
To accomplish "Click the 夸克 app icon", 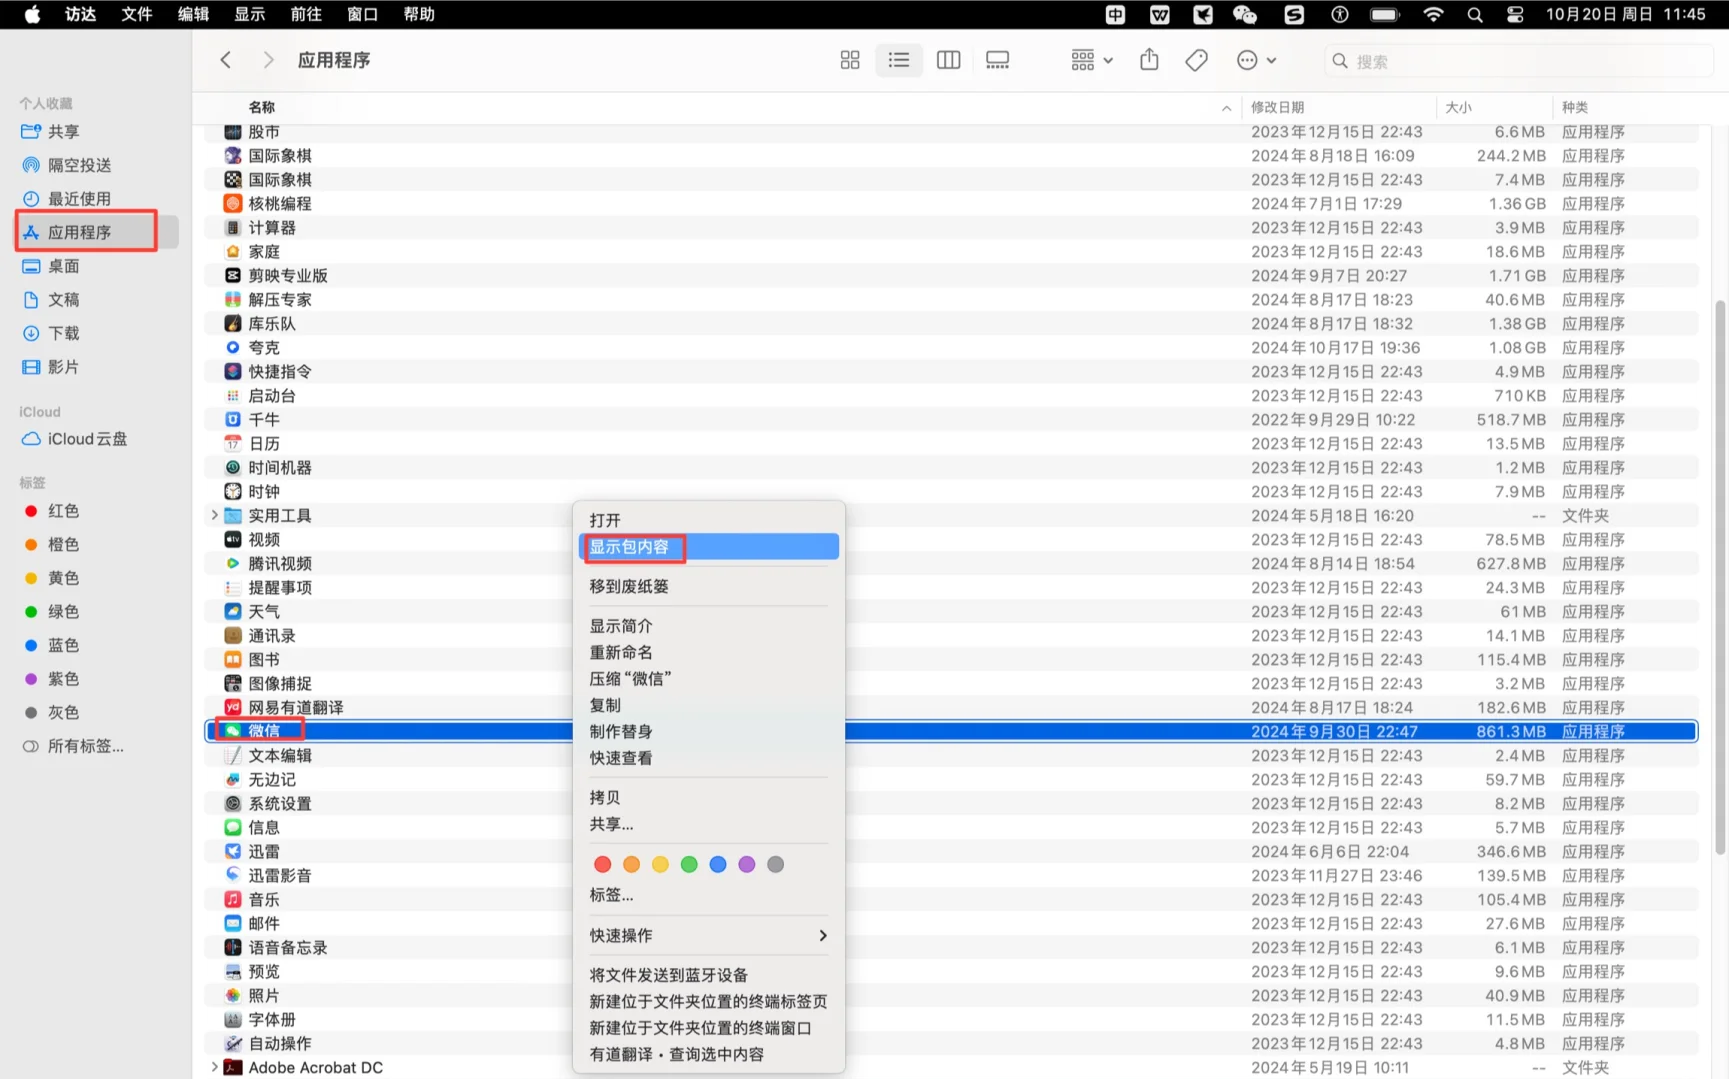I will tap(233, 347).
